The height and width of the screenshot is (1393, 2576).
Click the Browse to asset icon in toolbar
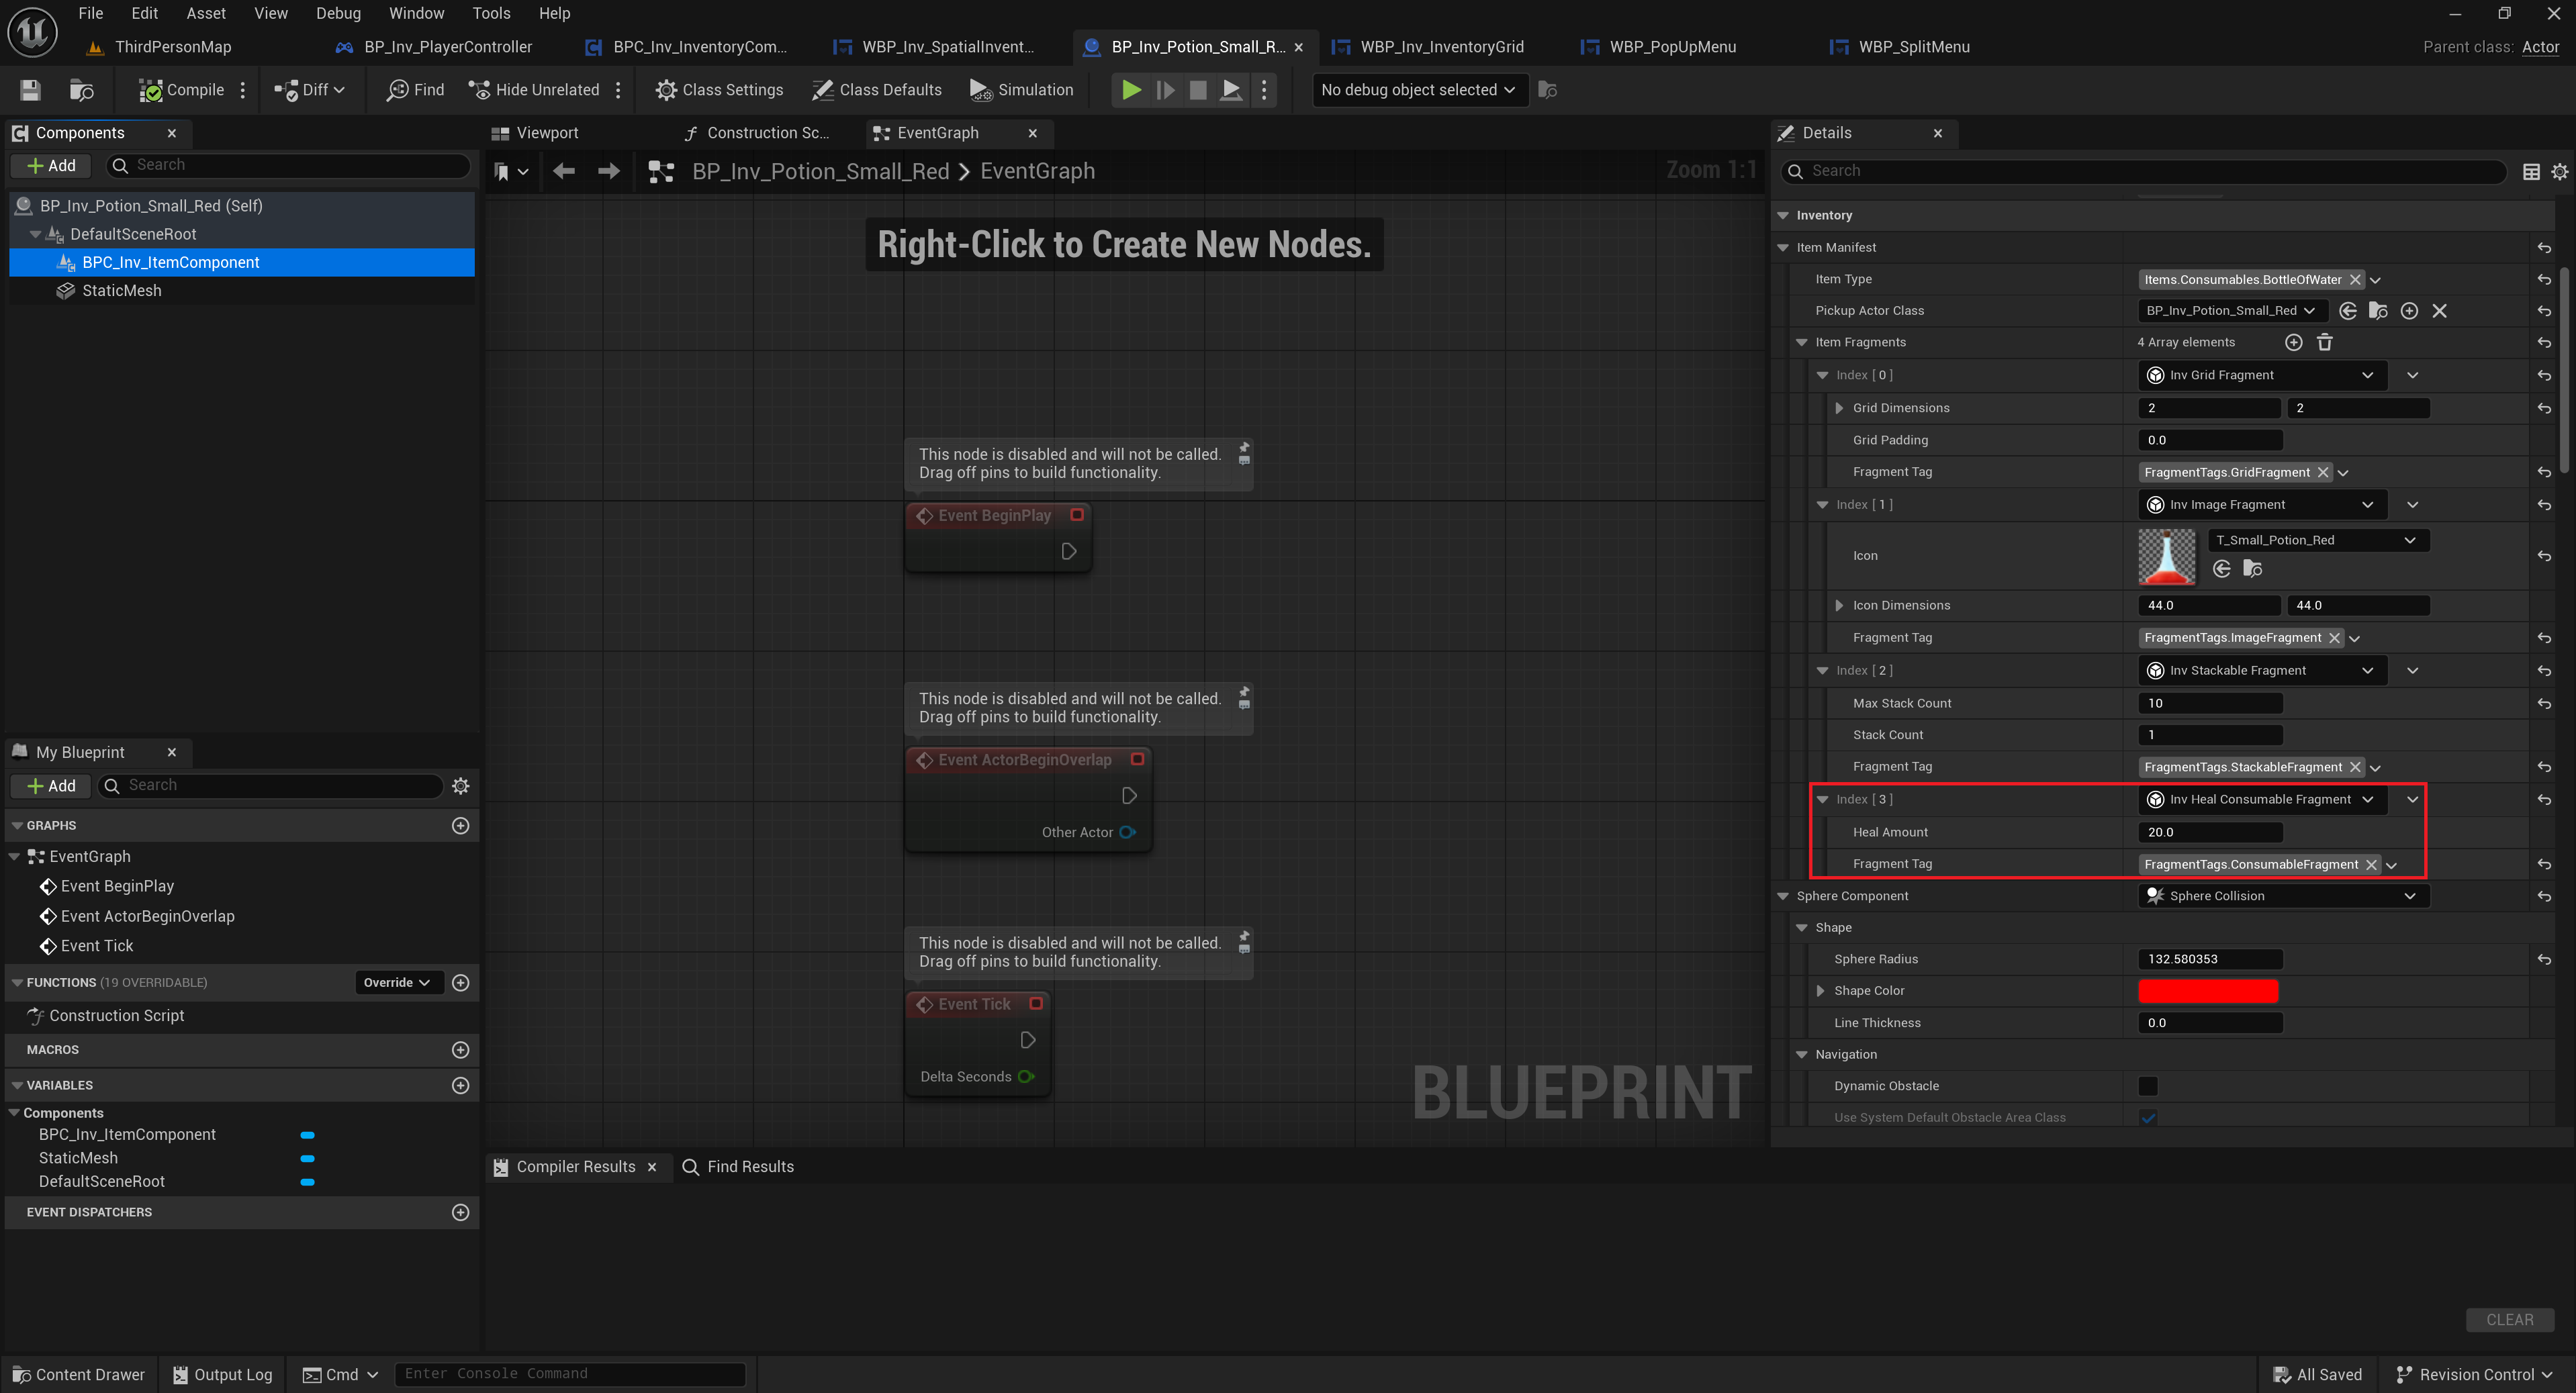click(81, 90)
